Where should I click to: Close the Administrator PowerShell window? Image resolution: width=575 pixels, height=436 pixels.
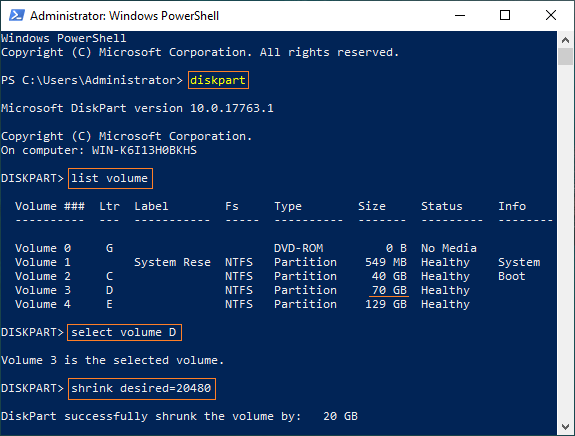click(x=551, y=15)
